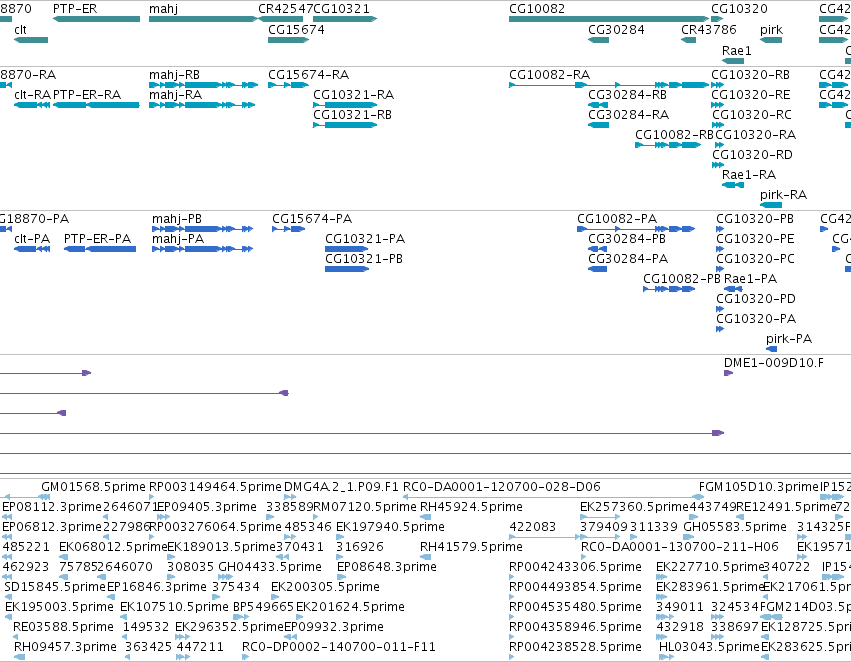Click the RH45924.5prime EST label

471,507
